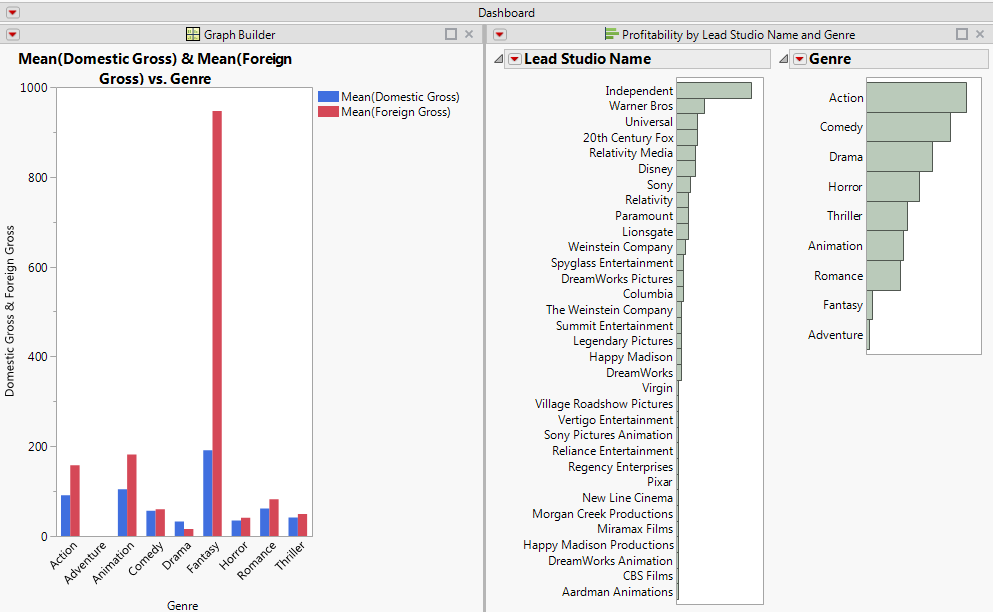
Task: Click the Sony studio label
Action: pos(659,184)
